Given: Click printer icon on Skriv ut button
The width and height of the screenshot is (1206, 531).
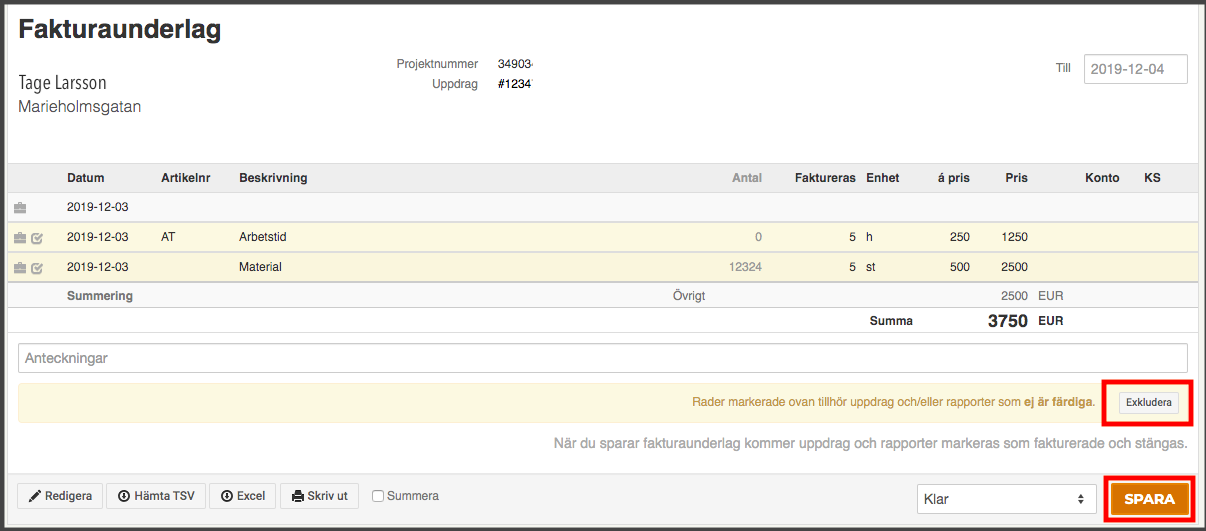Looking at the screenshot, I should [x=298, y=496].
